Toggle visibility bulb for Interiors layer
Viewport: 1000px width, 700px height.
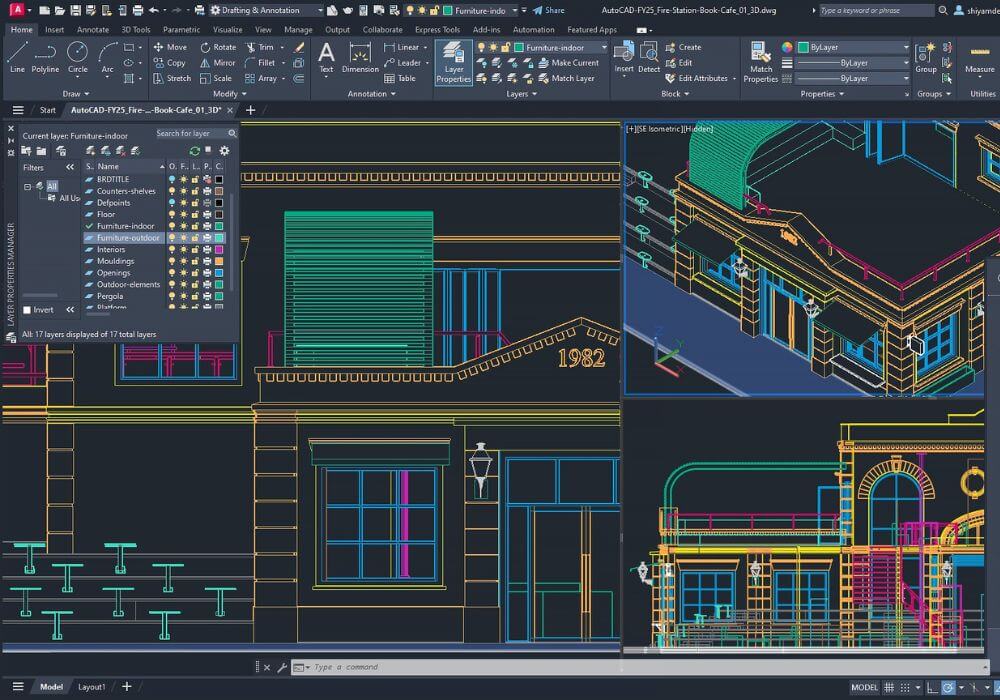click(x=172, y=249)
